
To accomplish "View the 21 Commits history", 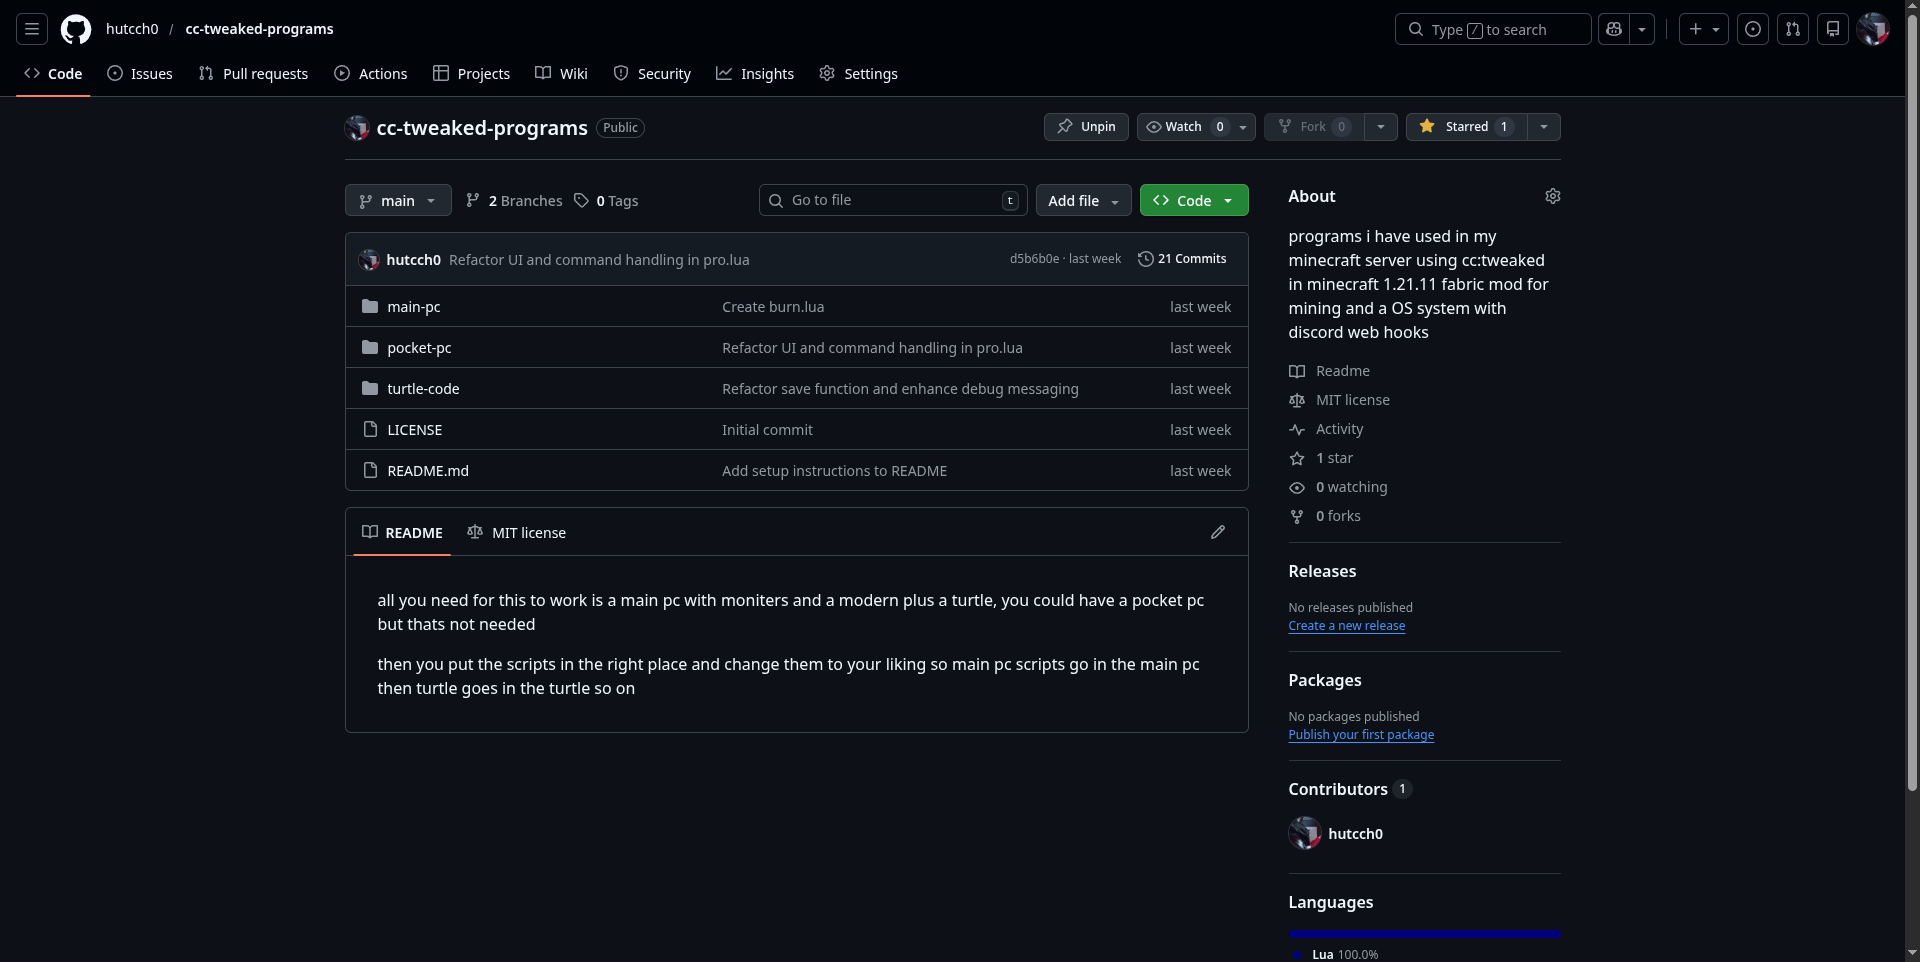I will (1182, 259).
